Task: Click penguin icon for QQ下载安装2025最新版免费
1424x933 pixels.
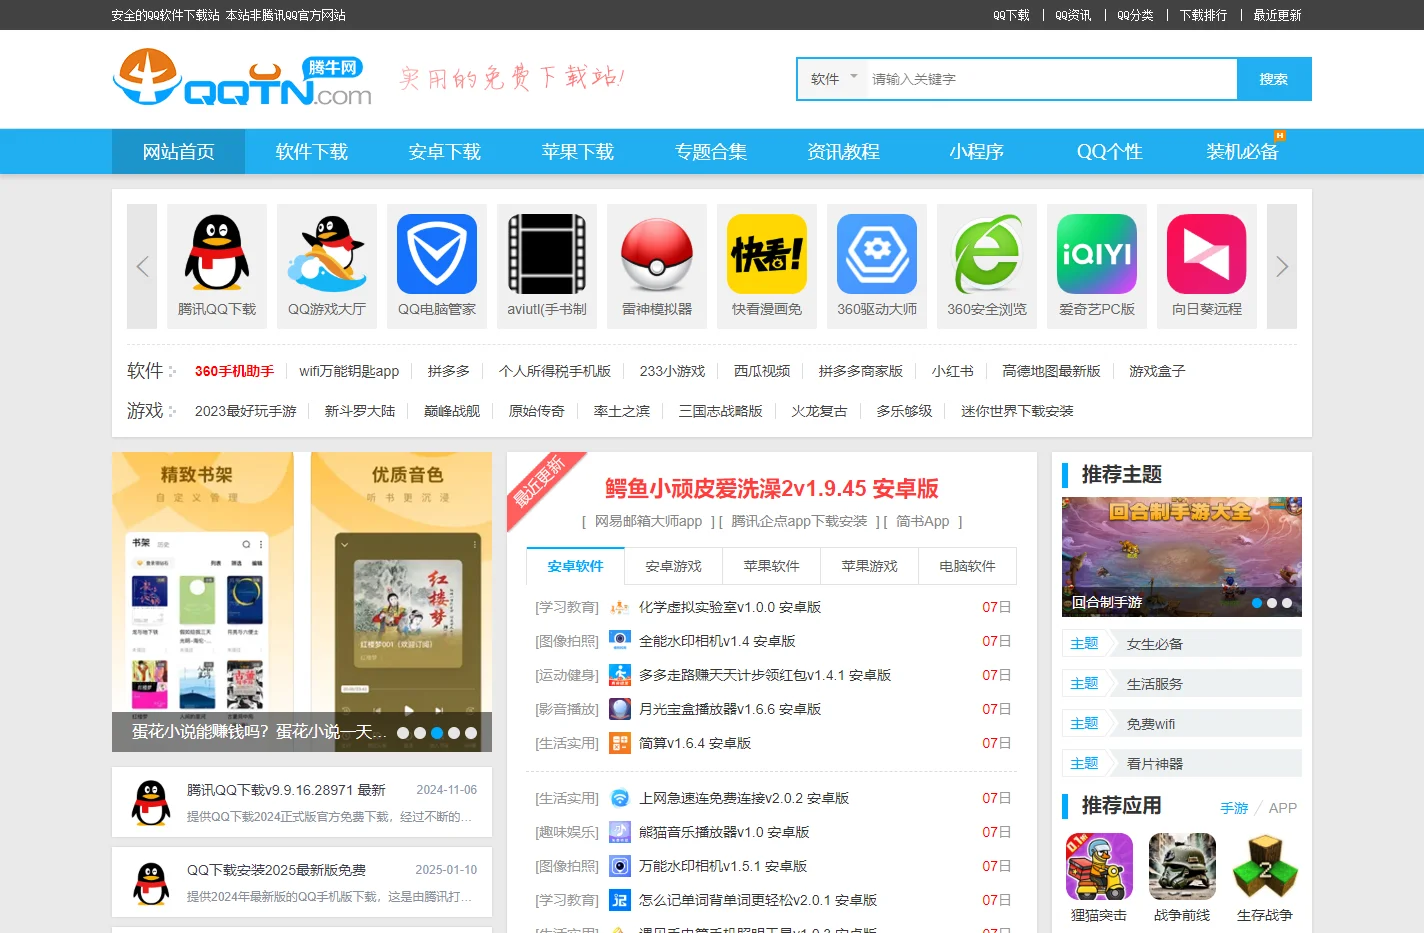Action: tap(151, 883)
